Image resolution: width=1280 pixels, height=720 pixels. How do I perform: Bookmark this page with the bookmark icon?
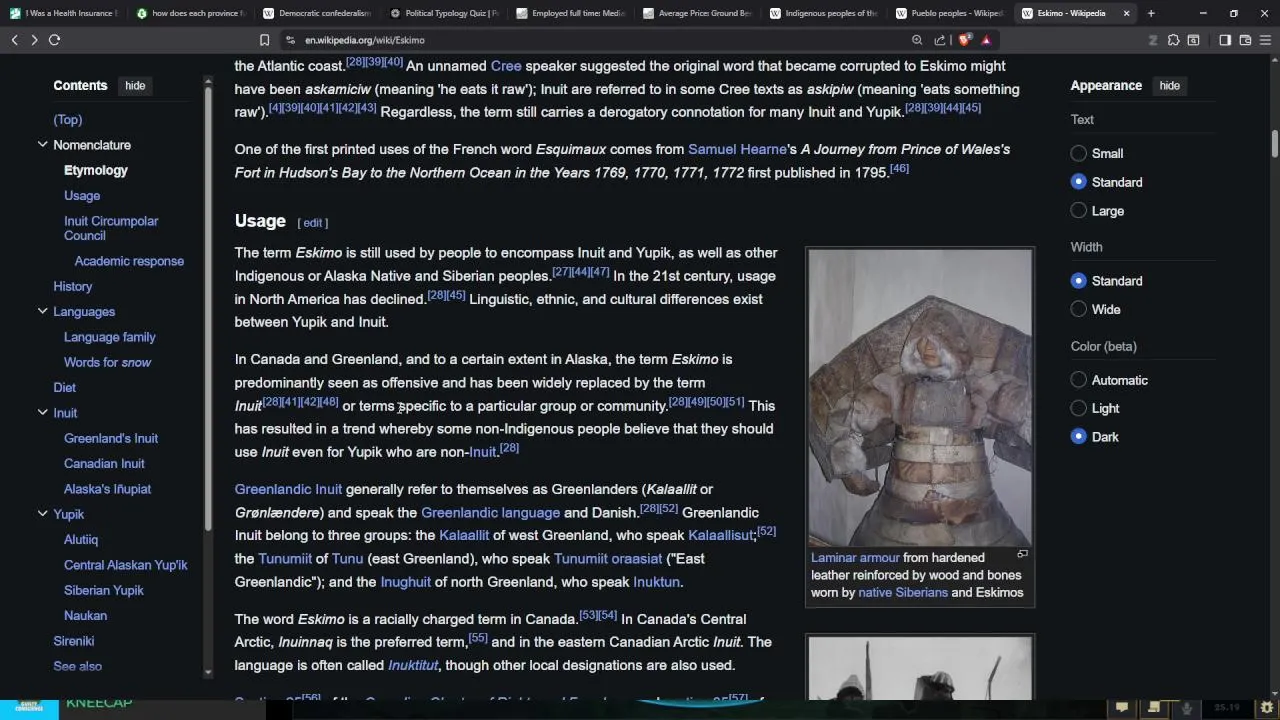tap(264, 40)
